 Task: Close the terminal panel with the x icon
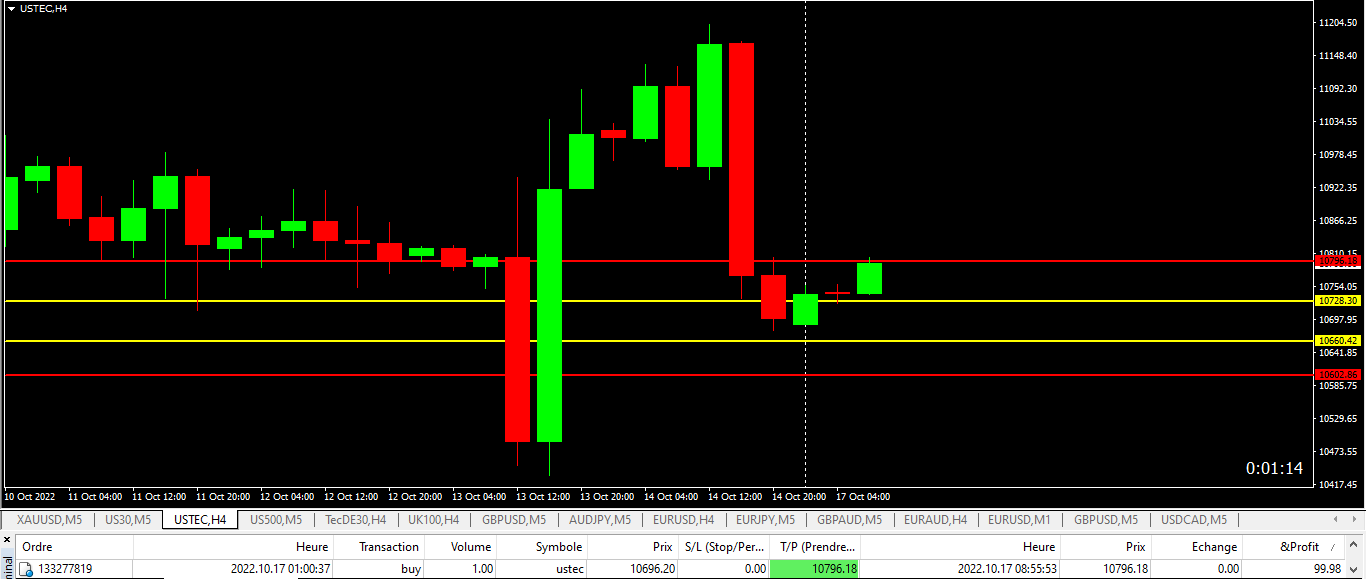click(6, 540)
